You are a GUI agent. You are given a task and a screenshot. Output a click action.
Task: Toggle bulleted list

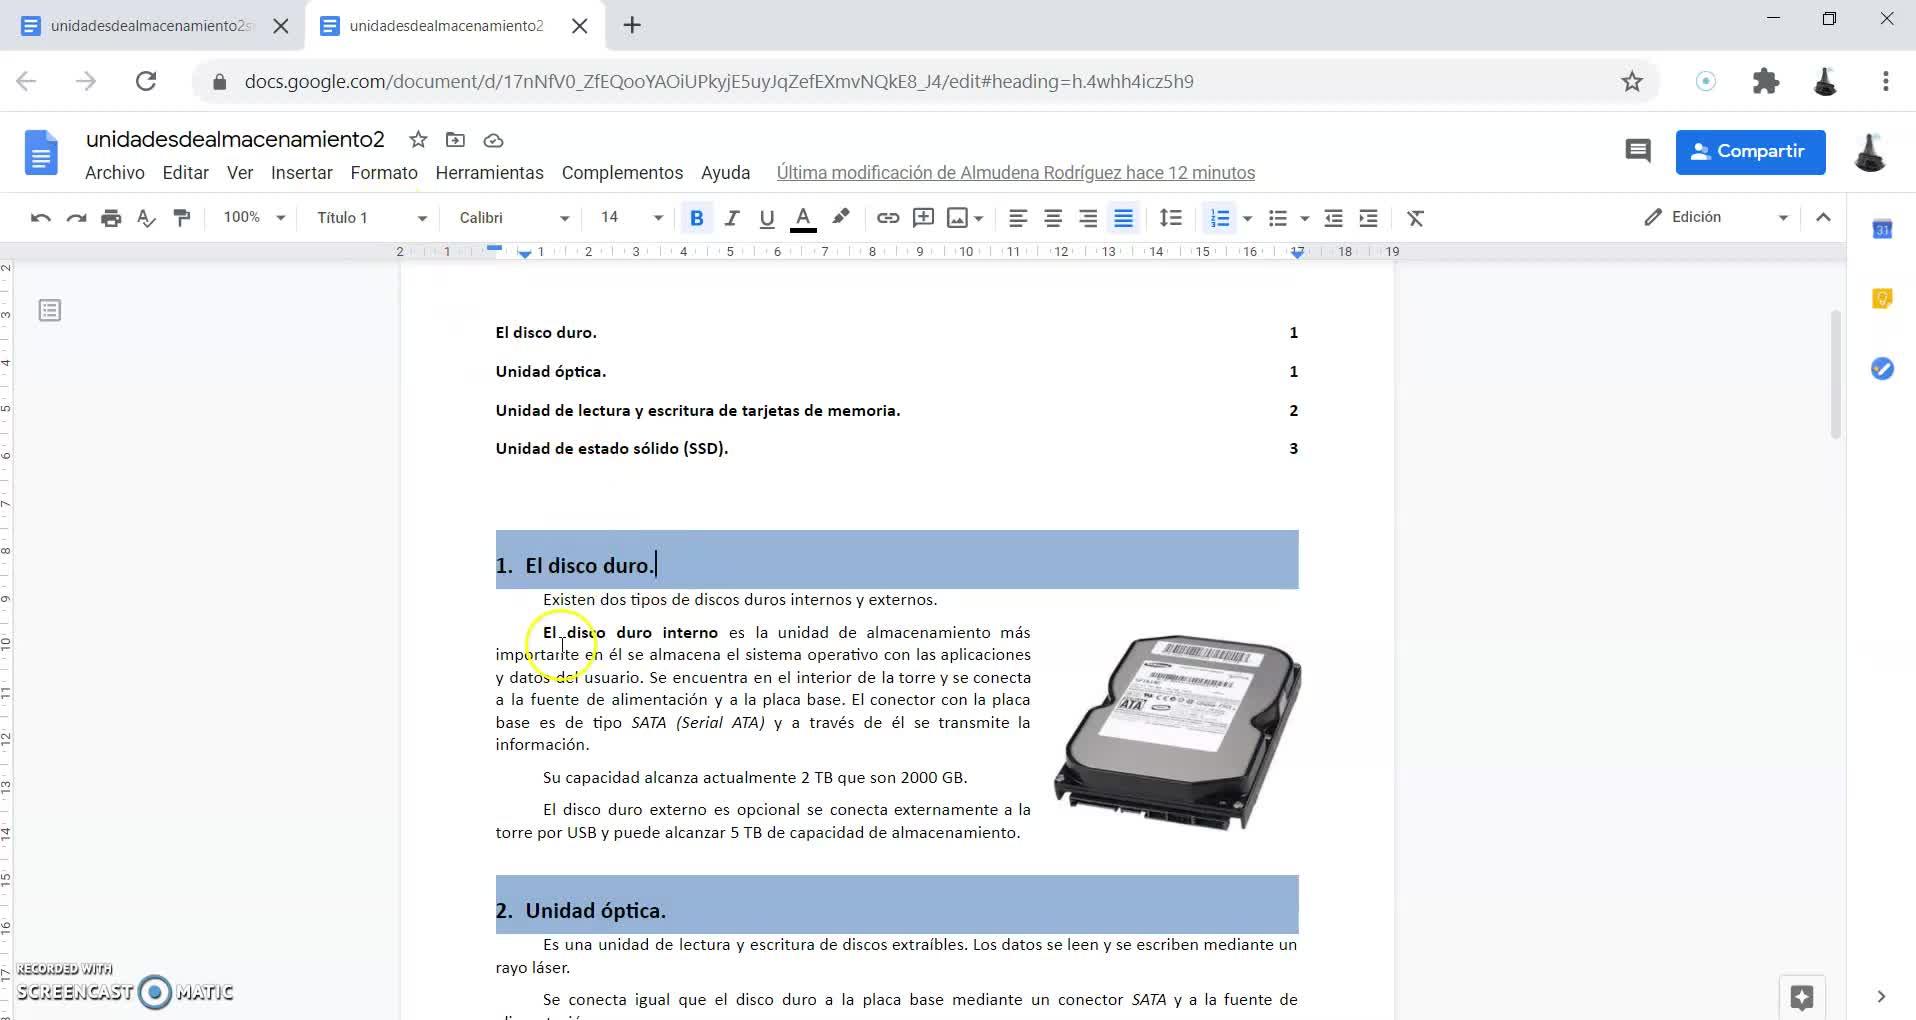tap(1277, 218)
